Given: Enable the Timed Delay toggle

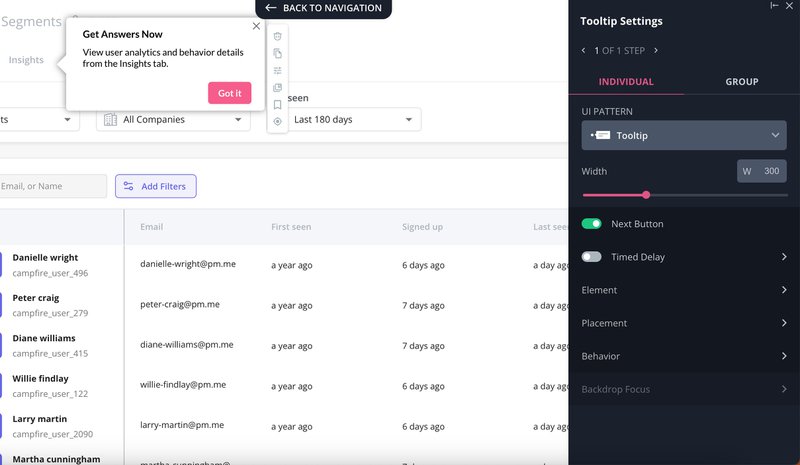Looking at the screenshot, I should (x=591, y=257).
